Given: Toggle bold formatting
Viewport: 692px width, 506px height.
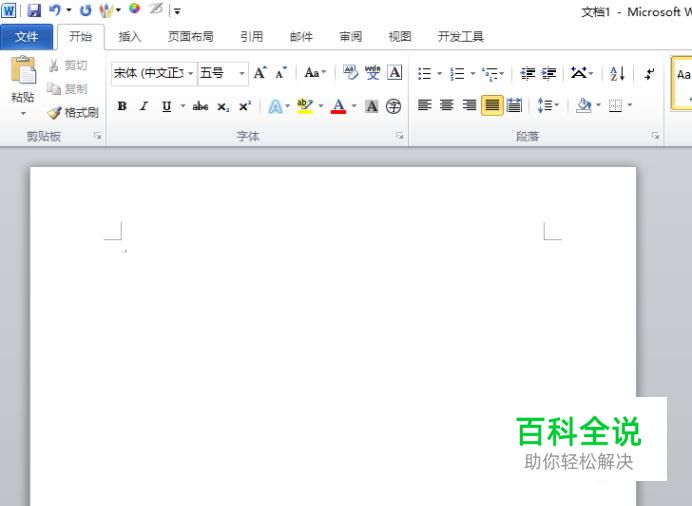Looking at the screenshot, I should point(122,106).
